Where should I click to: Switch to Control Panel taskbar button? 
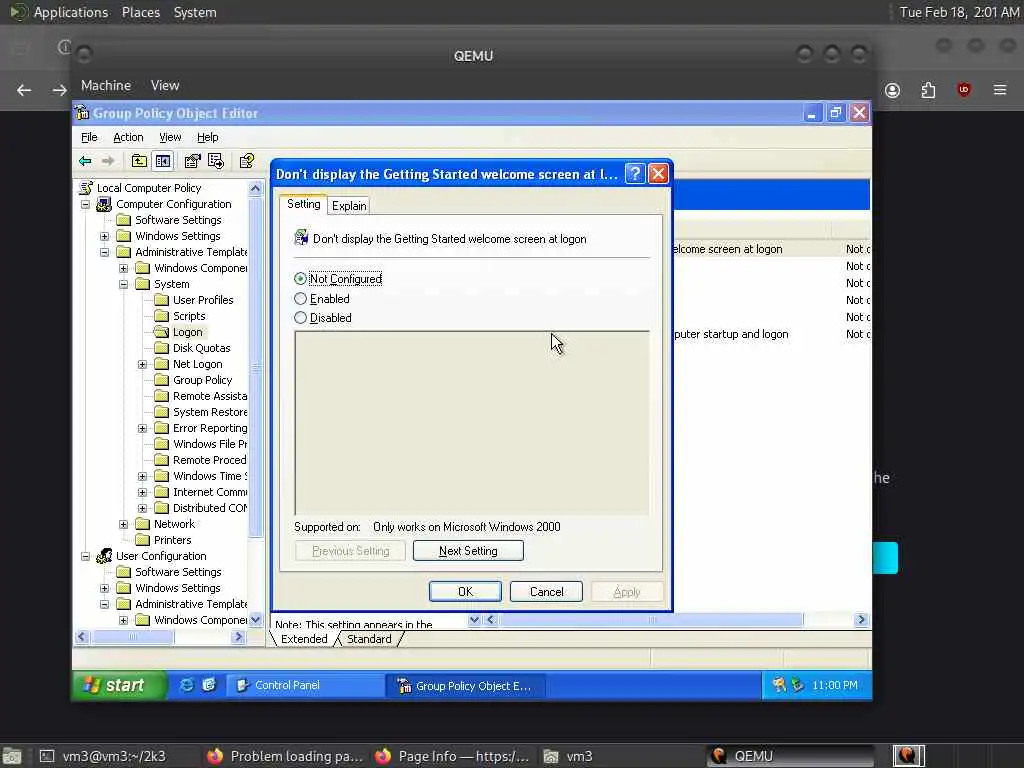305,685
